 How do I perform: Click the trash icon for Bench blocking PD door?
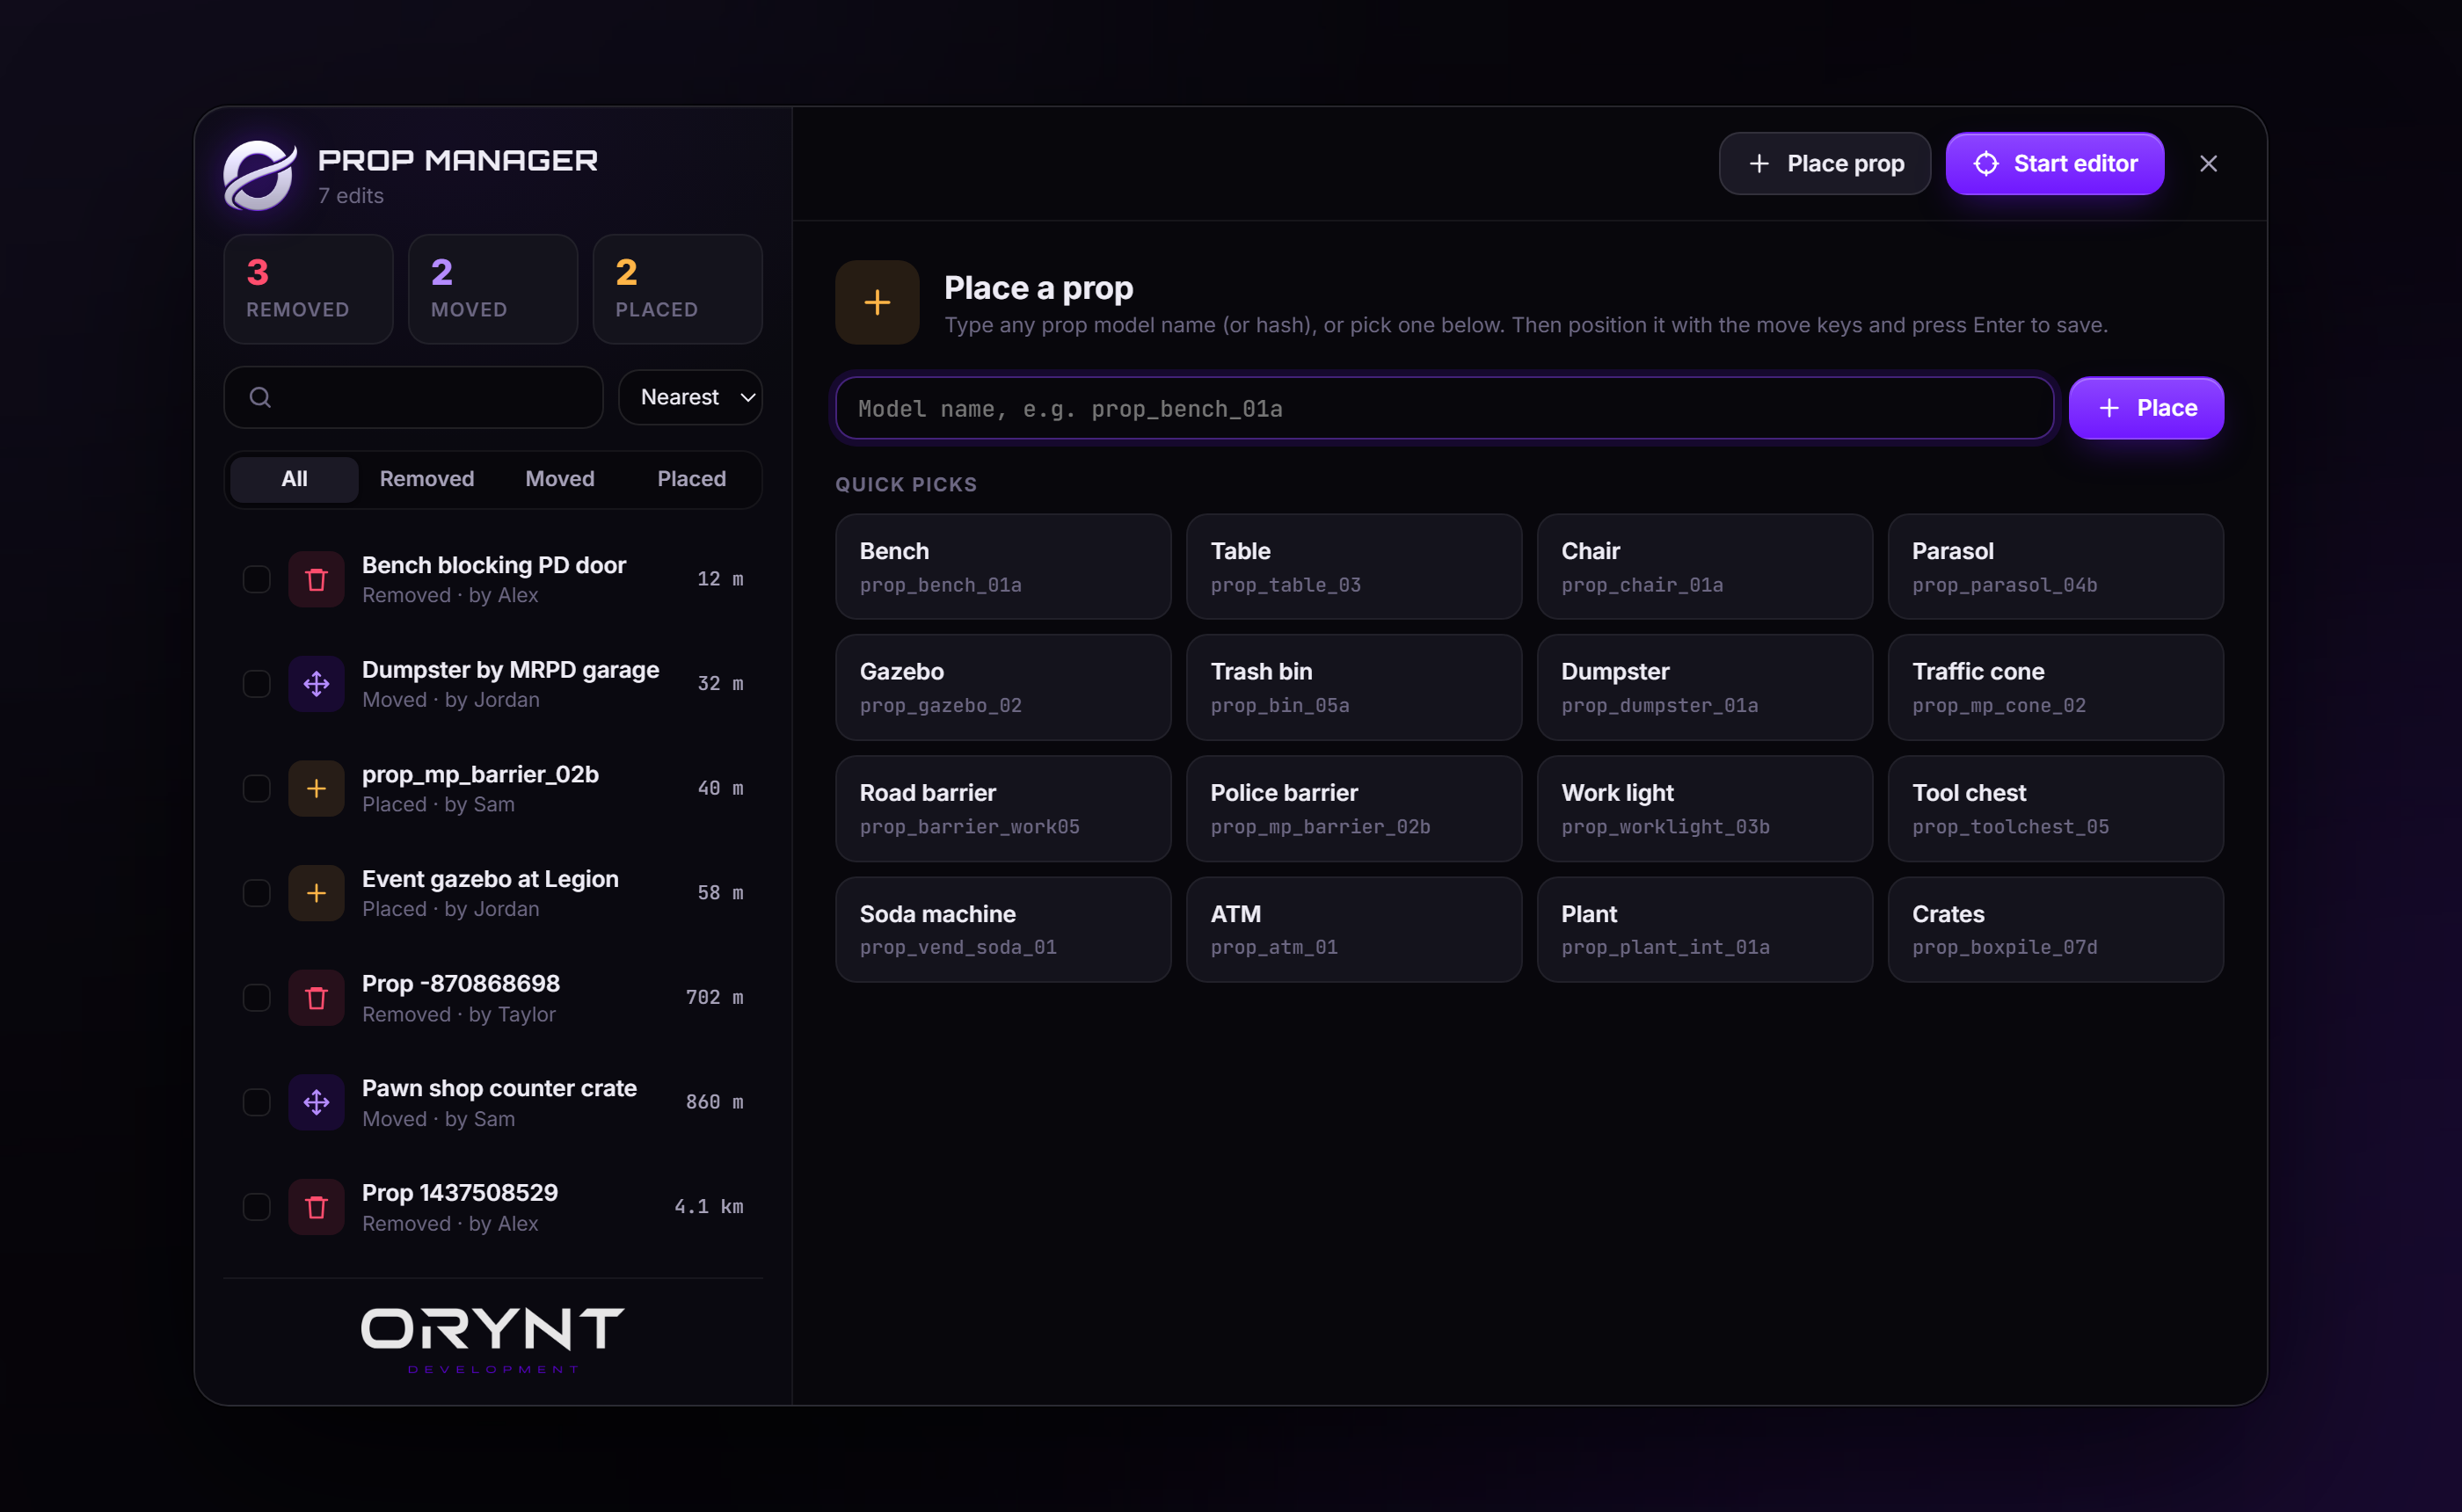pyautogui.click(x=316, y=579)
